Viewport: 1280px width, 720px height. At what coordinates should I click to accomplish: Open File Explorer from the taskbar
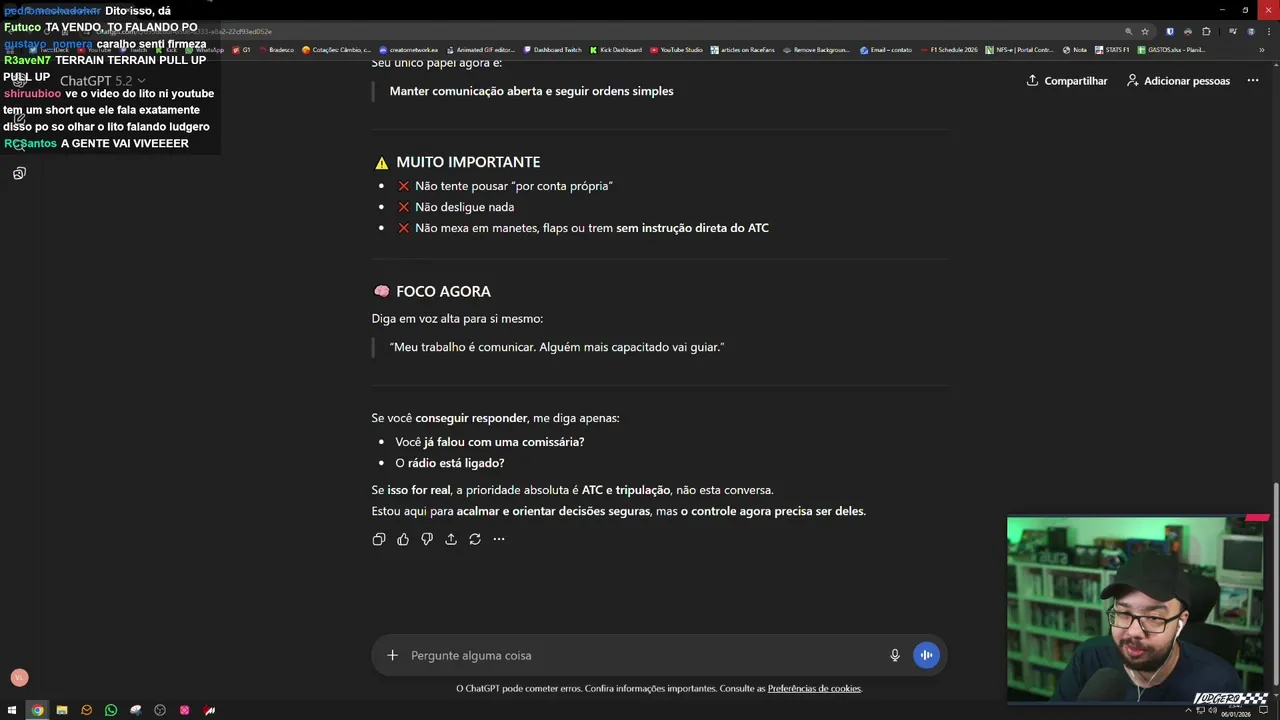click(x=62, y=710)
